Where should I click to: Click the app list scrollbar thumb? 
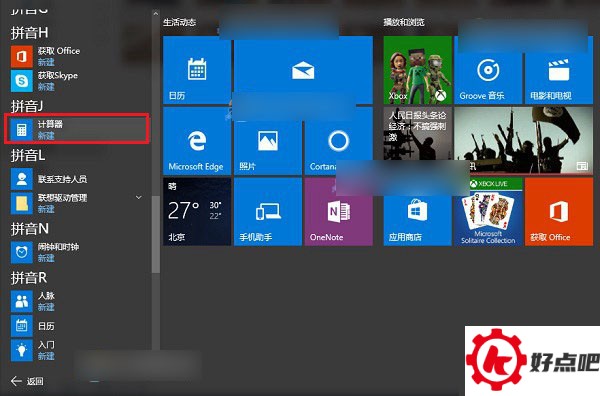pyautogui.click(x=155, y=234)
